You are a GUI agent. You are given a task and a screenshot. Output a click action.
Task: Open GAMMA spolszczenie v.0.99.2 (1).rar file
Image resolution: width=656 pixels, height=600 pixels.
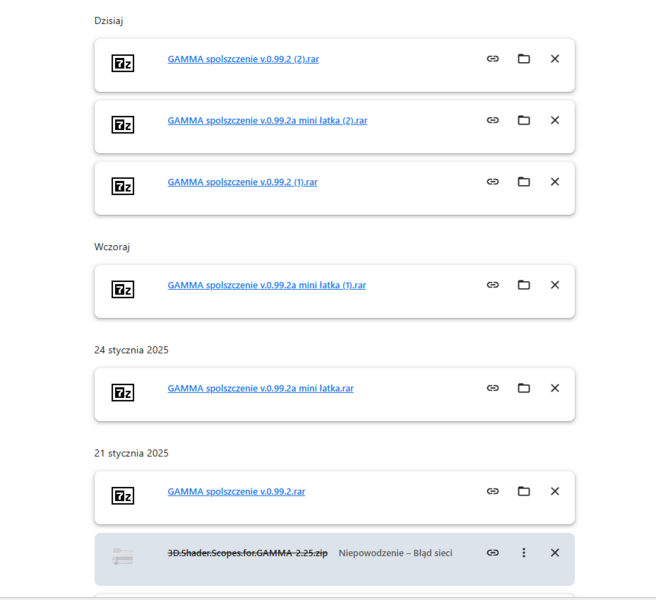[242, 182]
